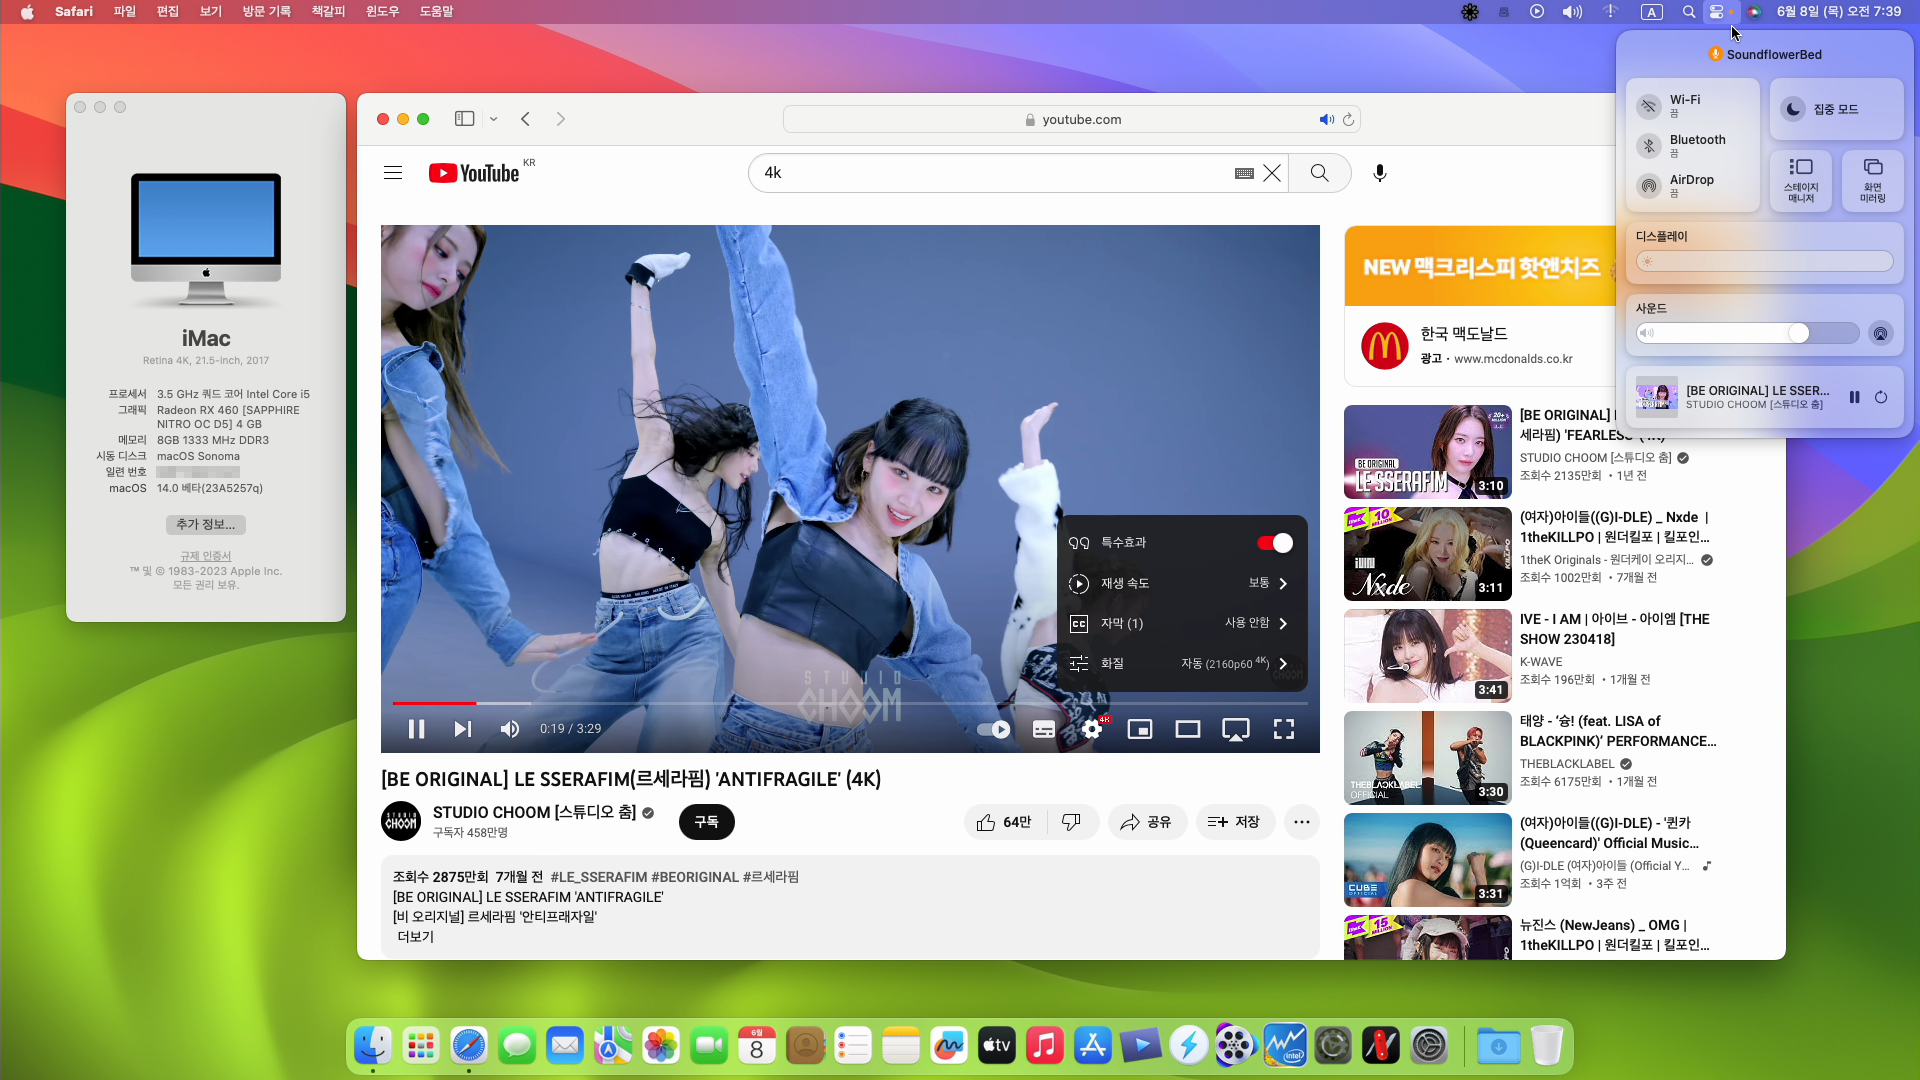
Task: Click 스테이지 매니저 tile
Action: click(1801, 180)
